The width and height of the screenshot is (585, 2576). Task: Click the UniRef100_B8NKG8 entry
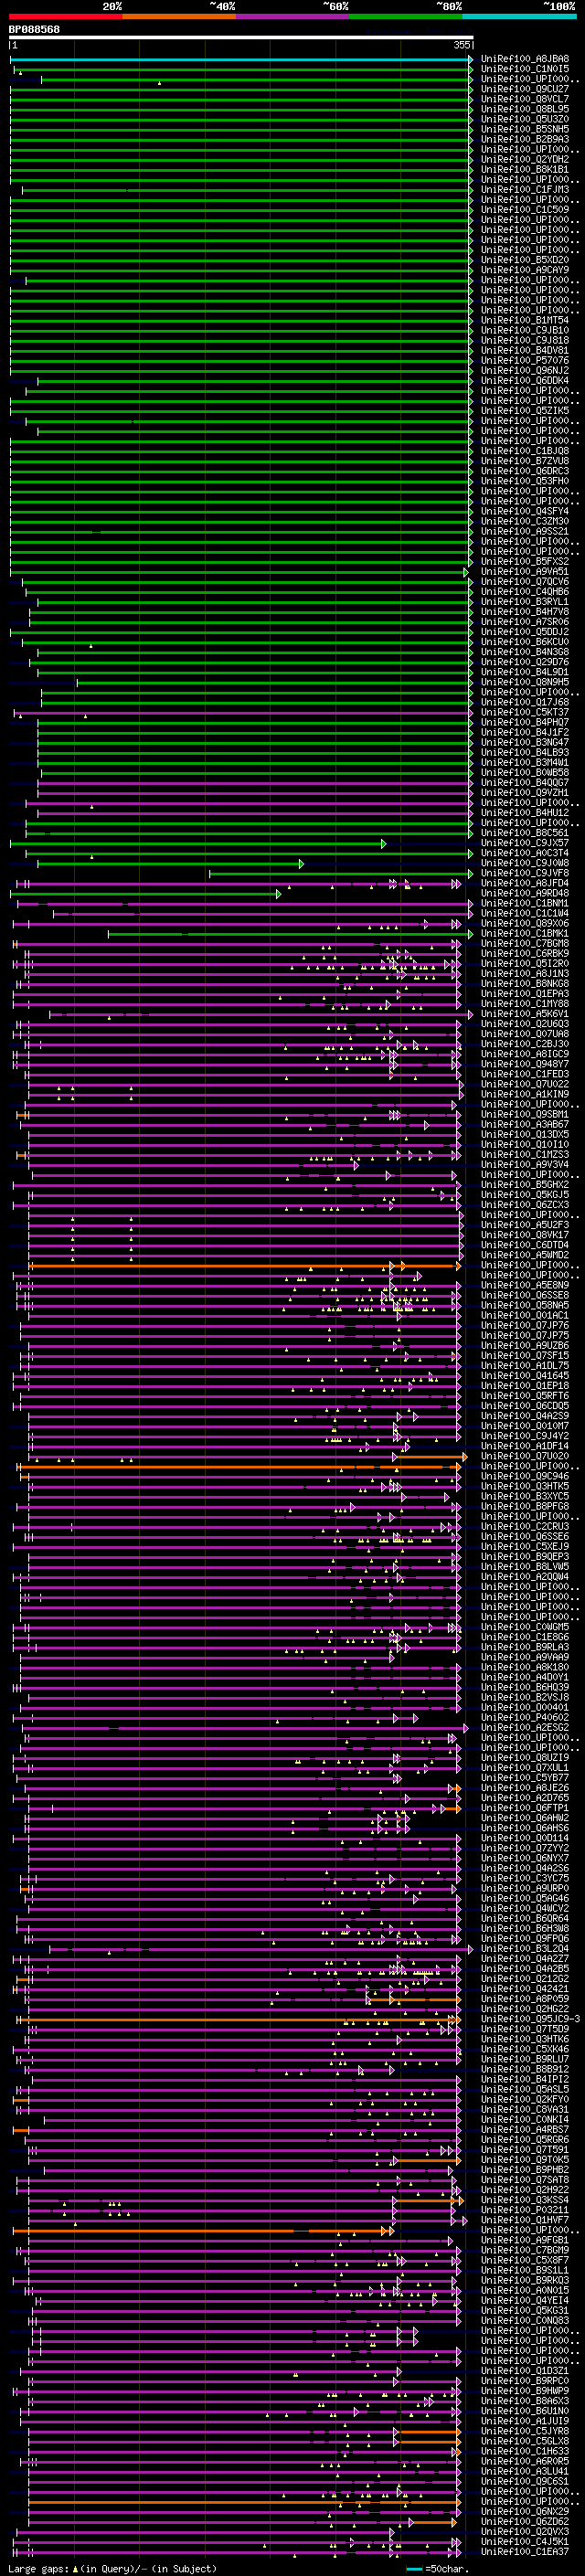[525, 983]
